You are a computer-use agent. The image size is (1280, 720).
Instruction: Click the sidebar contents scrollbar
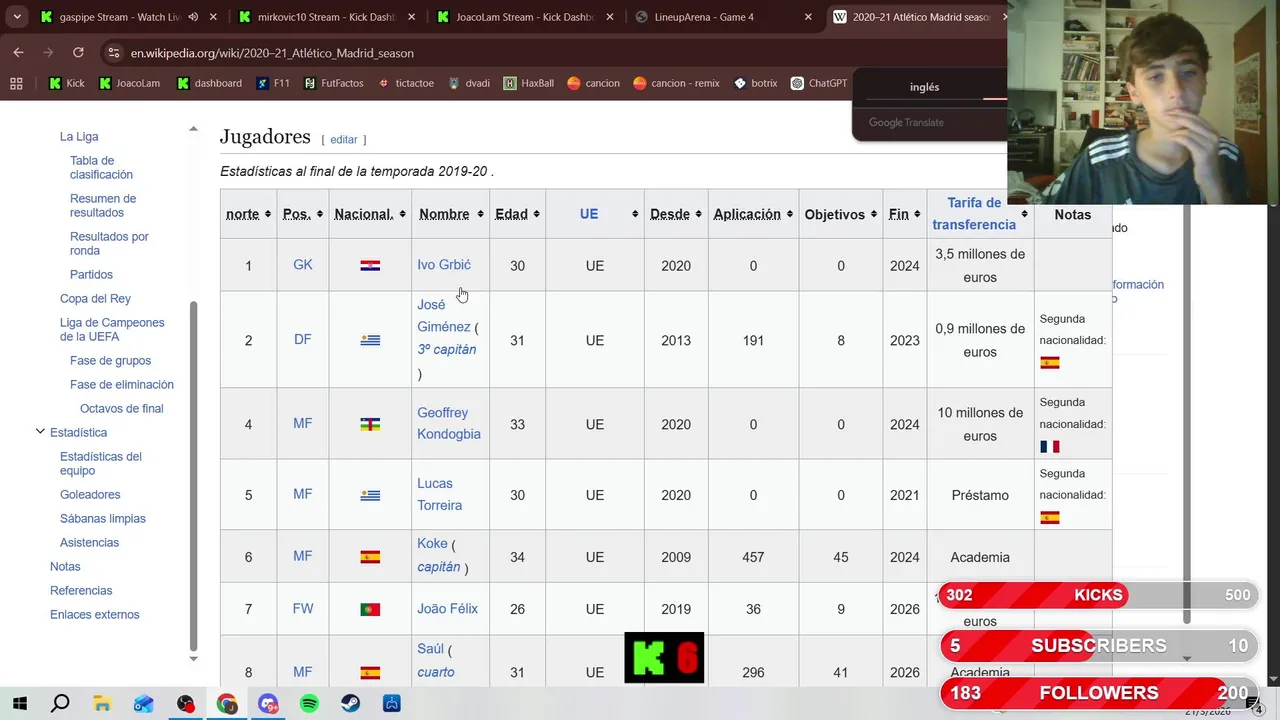point(194,476)
